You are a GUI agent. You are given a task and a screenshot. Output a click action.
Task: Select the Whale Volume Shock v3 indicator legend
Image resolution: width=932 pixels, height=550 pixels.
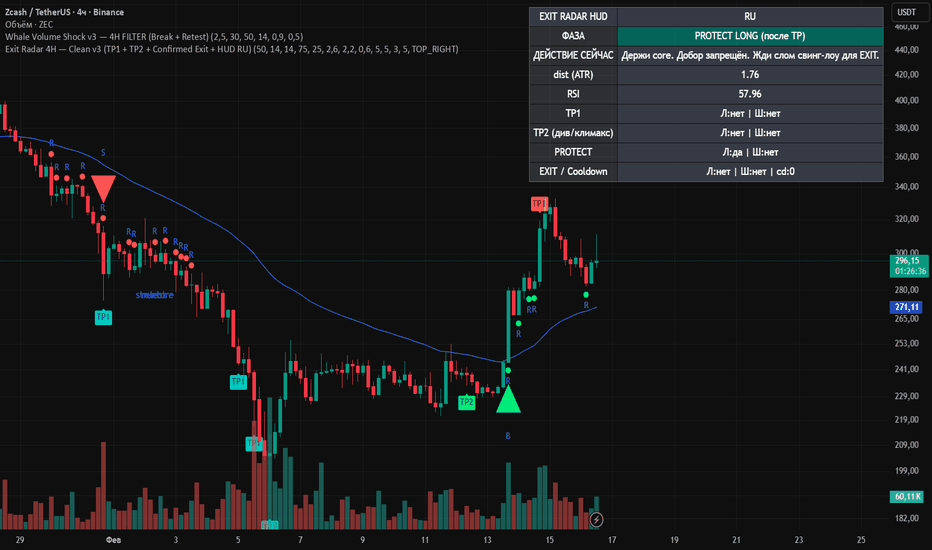tap(154, 37)
